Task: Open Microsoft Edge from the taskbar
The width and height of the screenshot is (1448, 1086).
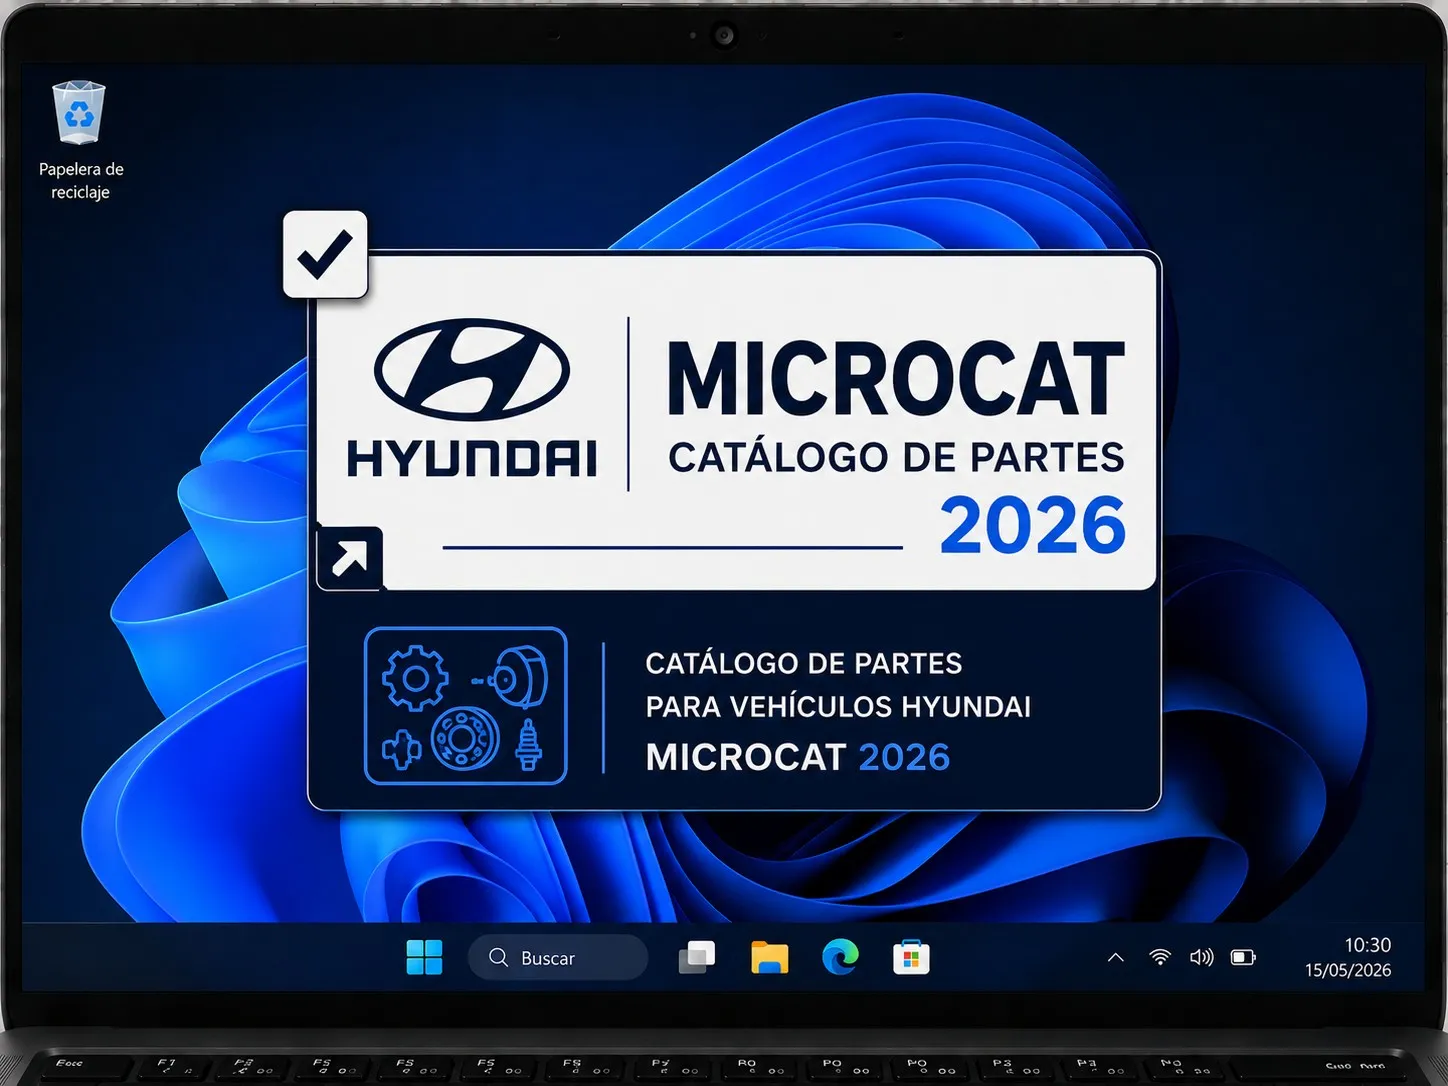Action: (840, 957)
